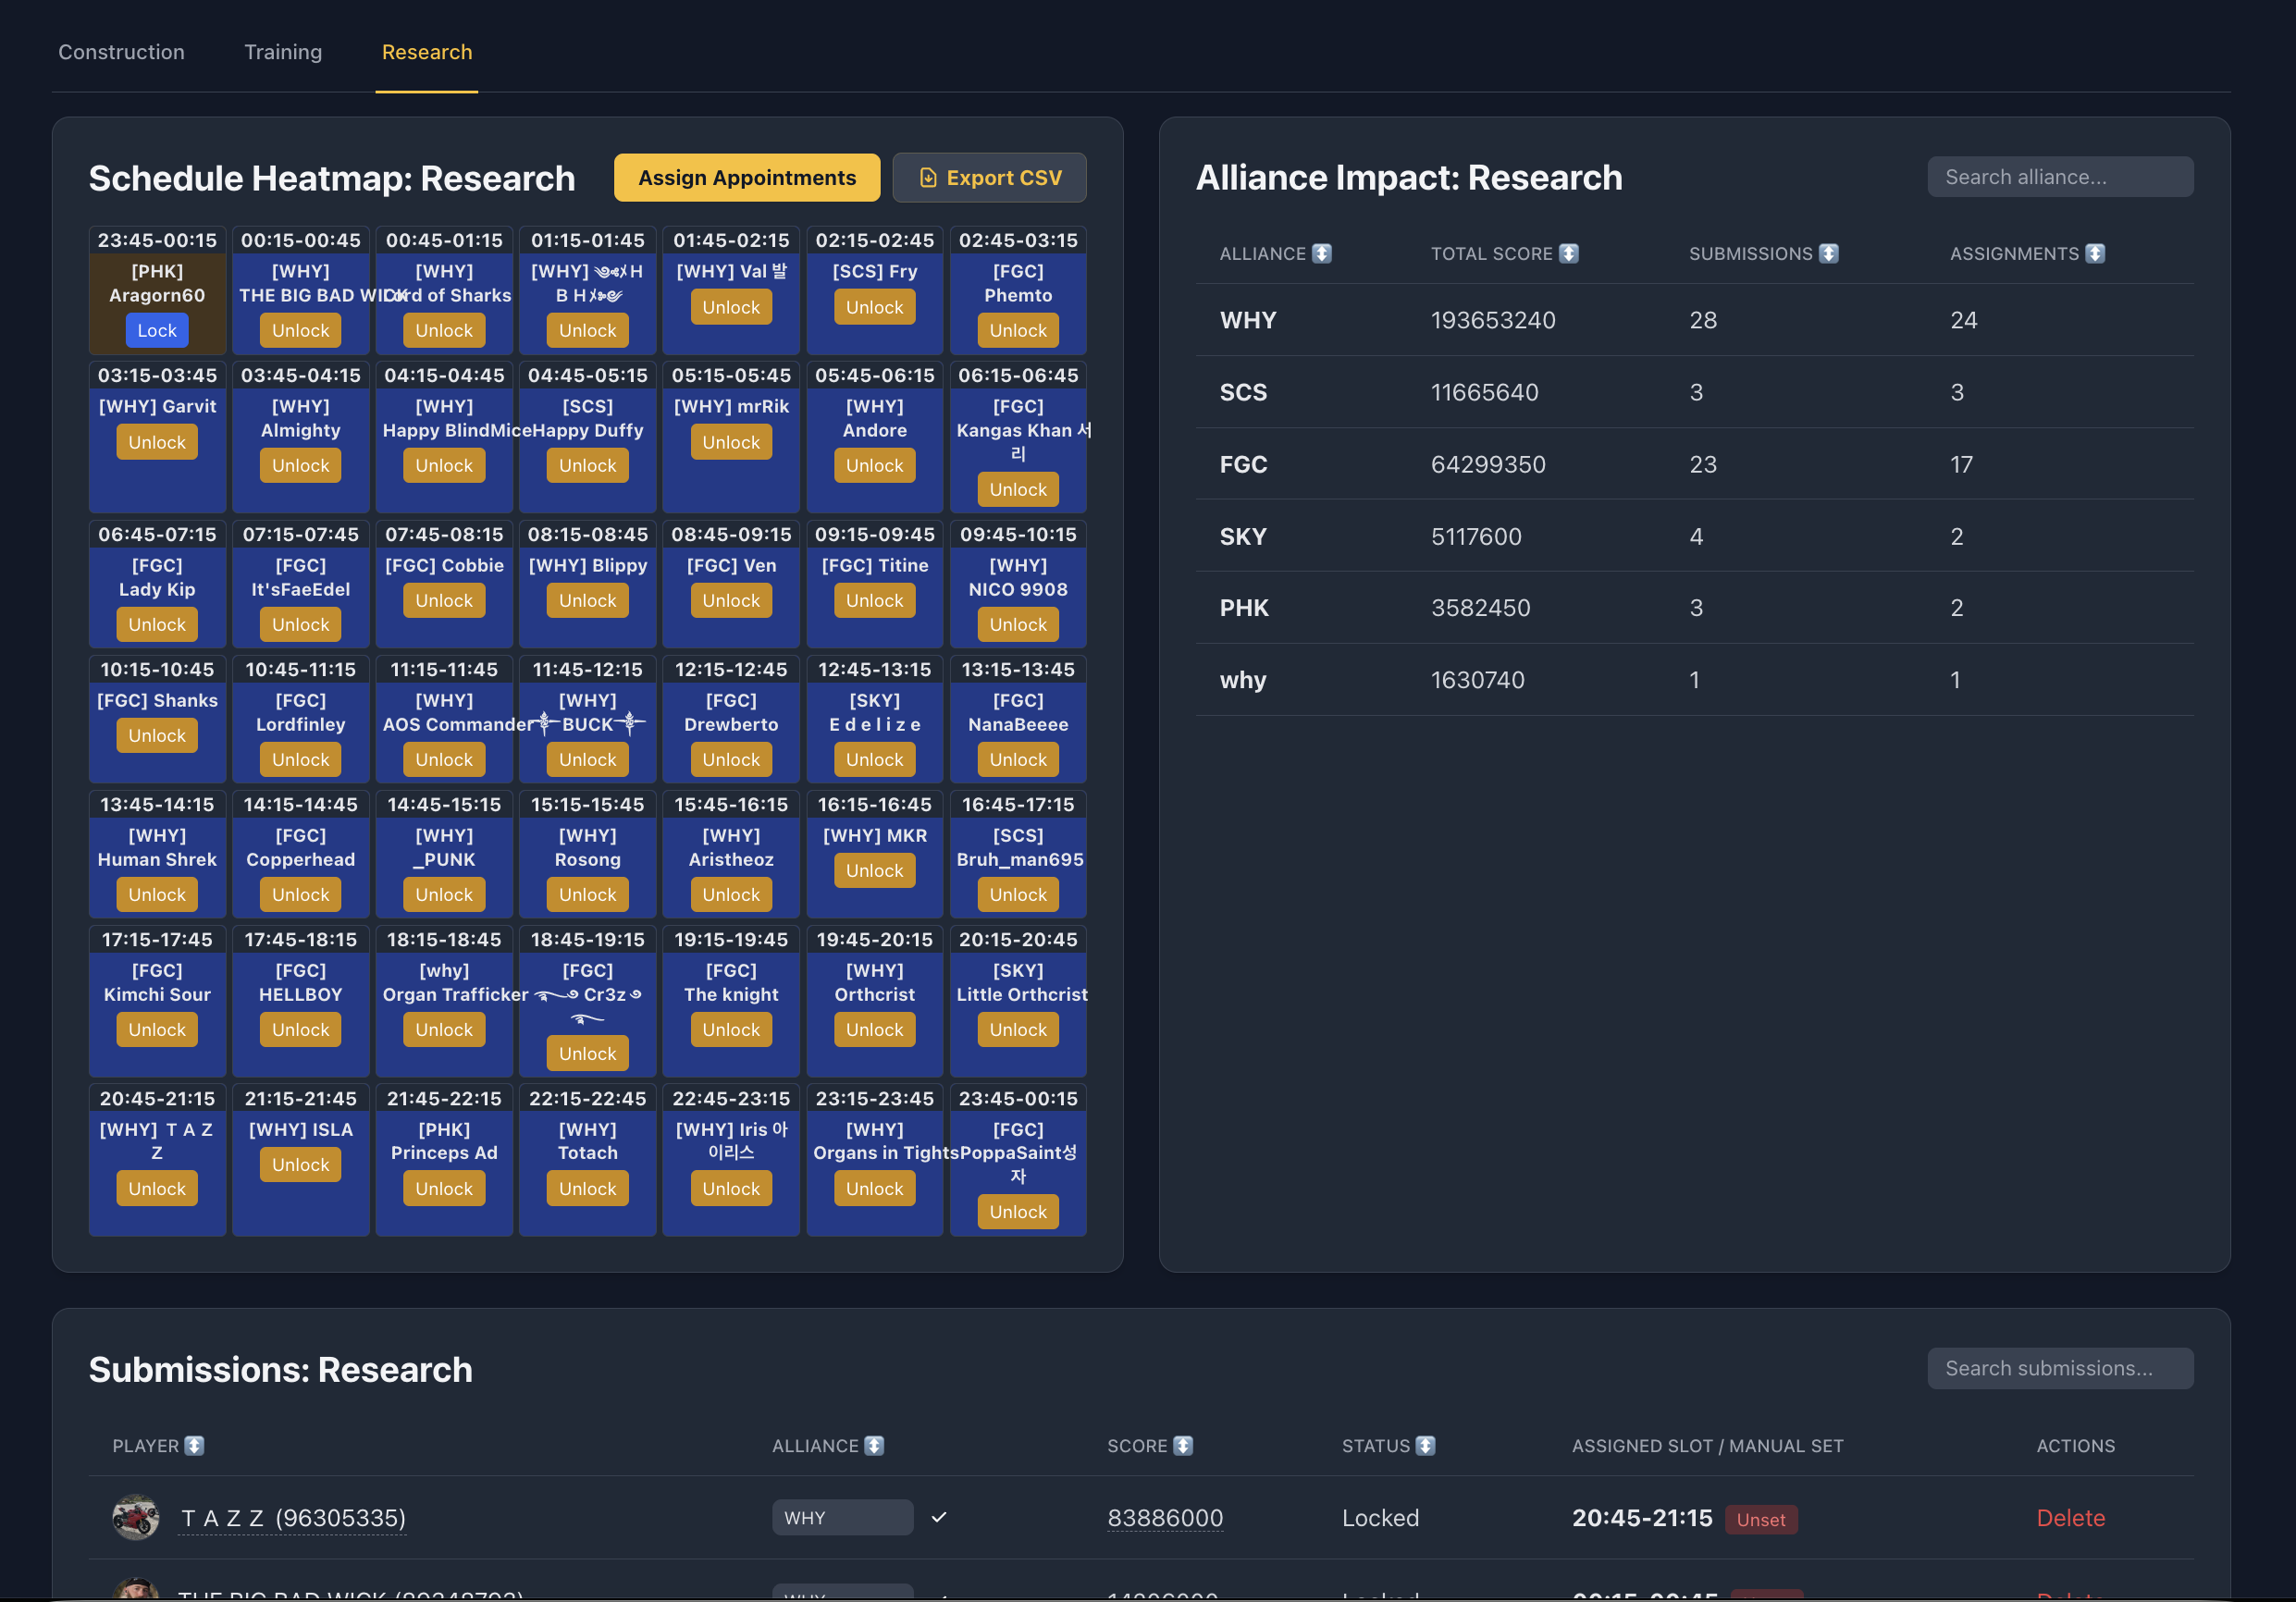This screenshot has height=1602, width=2296.
Task: Unlock the [WHY] Garvit slot
Action: click(x=157, y=443)
